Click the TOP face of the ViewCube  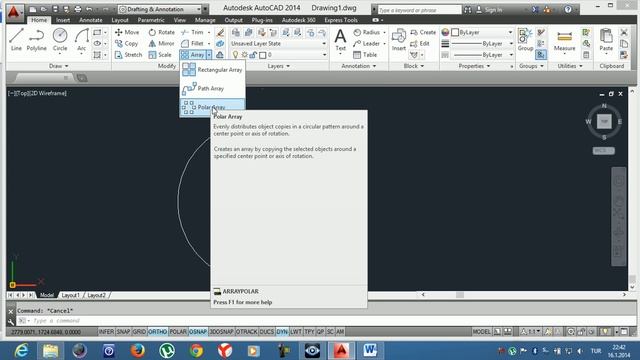coord(604,121)
